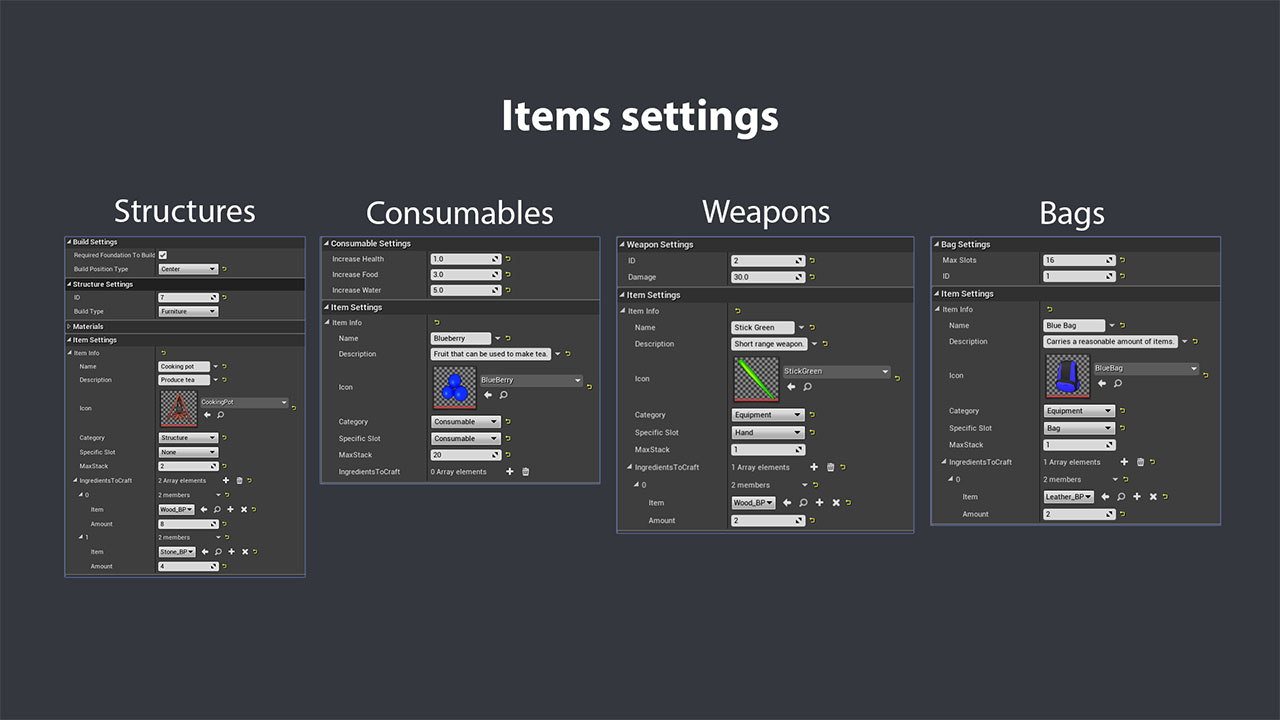Reset Weapons Damage value to default
Screen dimensions: 1280x720
coord(813,277)
